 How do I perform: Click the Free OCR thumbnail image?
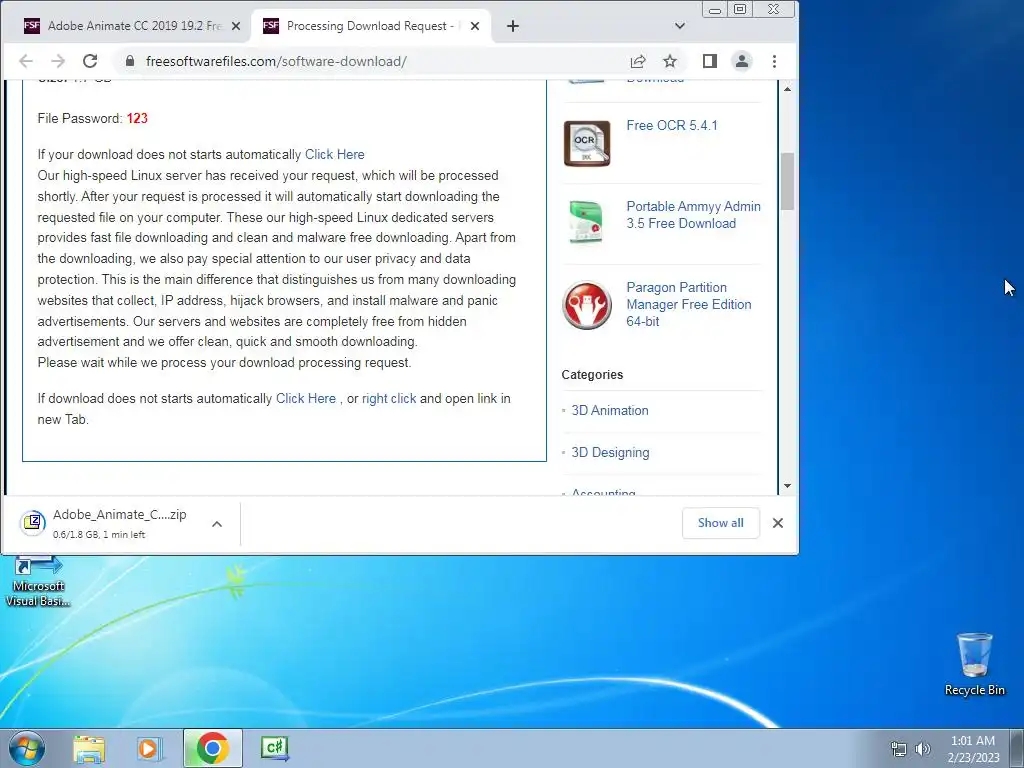(586, 143)
